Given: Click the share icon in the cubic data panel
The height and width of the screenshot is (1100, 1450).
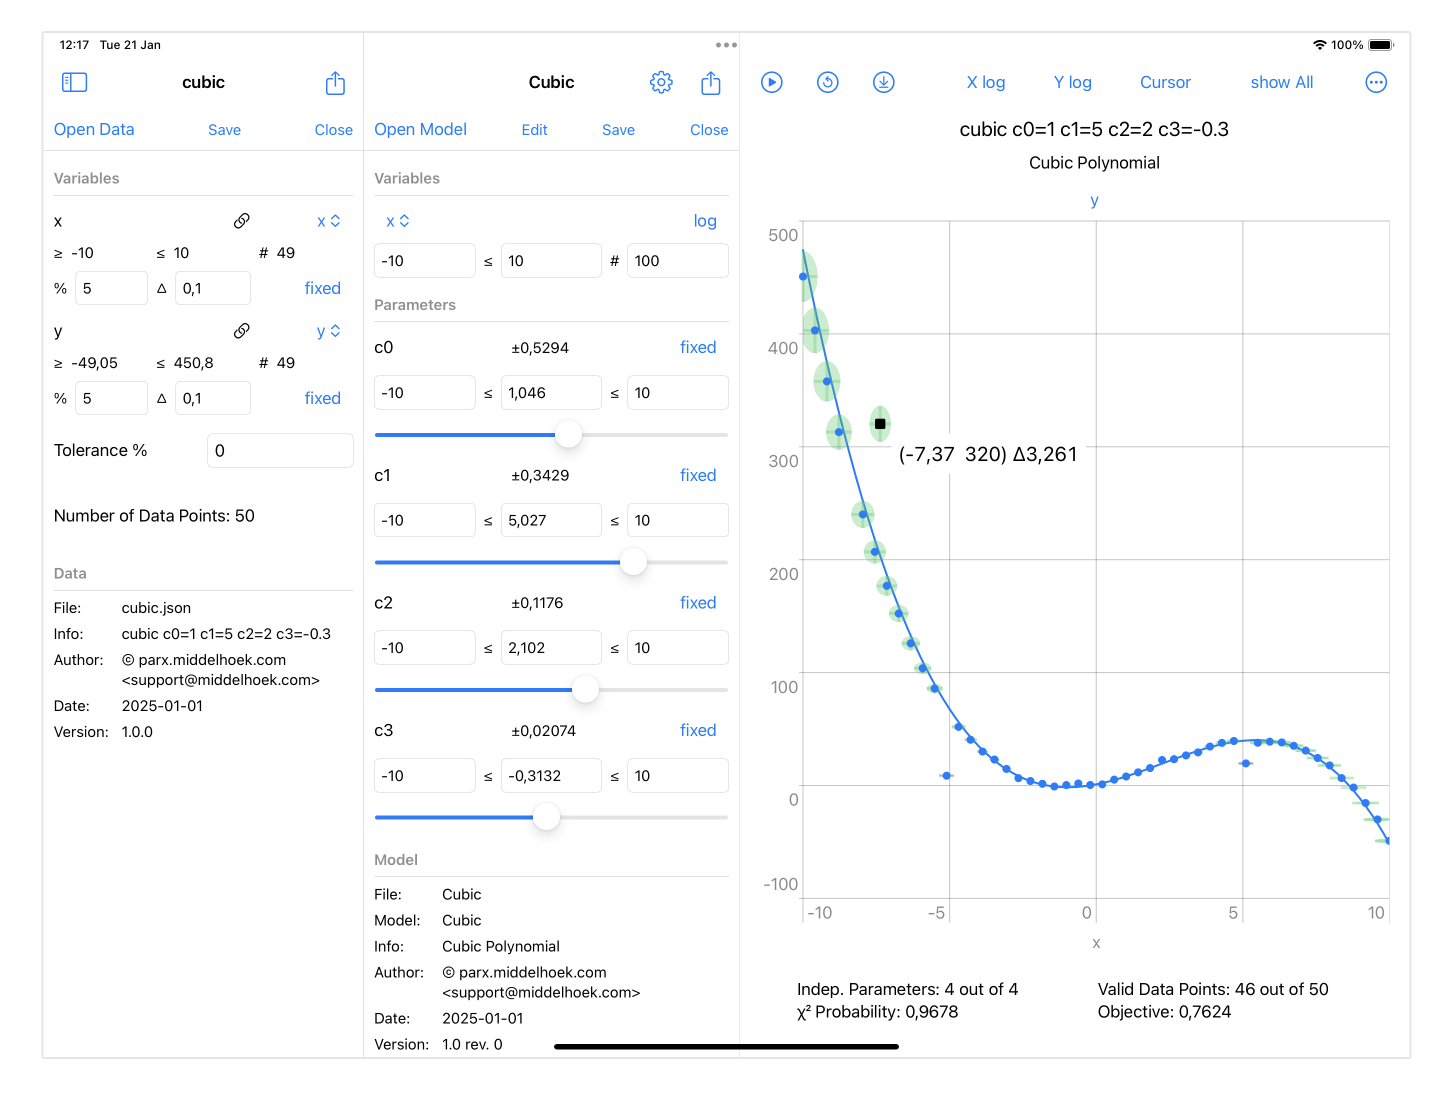Looking at the screenshot, I should pyautogui.click(x=335, y=83).
